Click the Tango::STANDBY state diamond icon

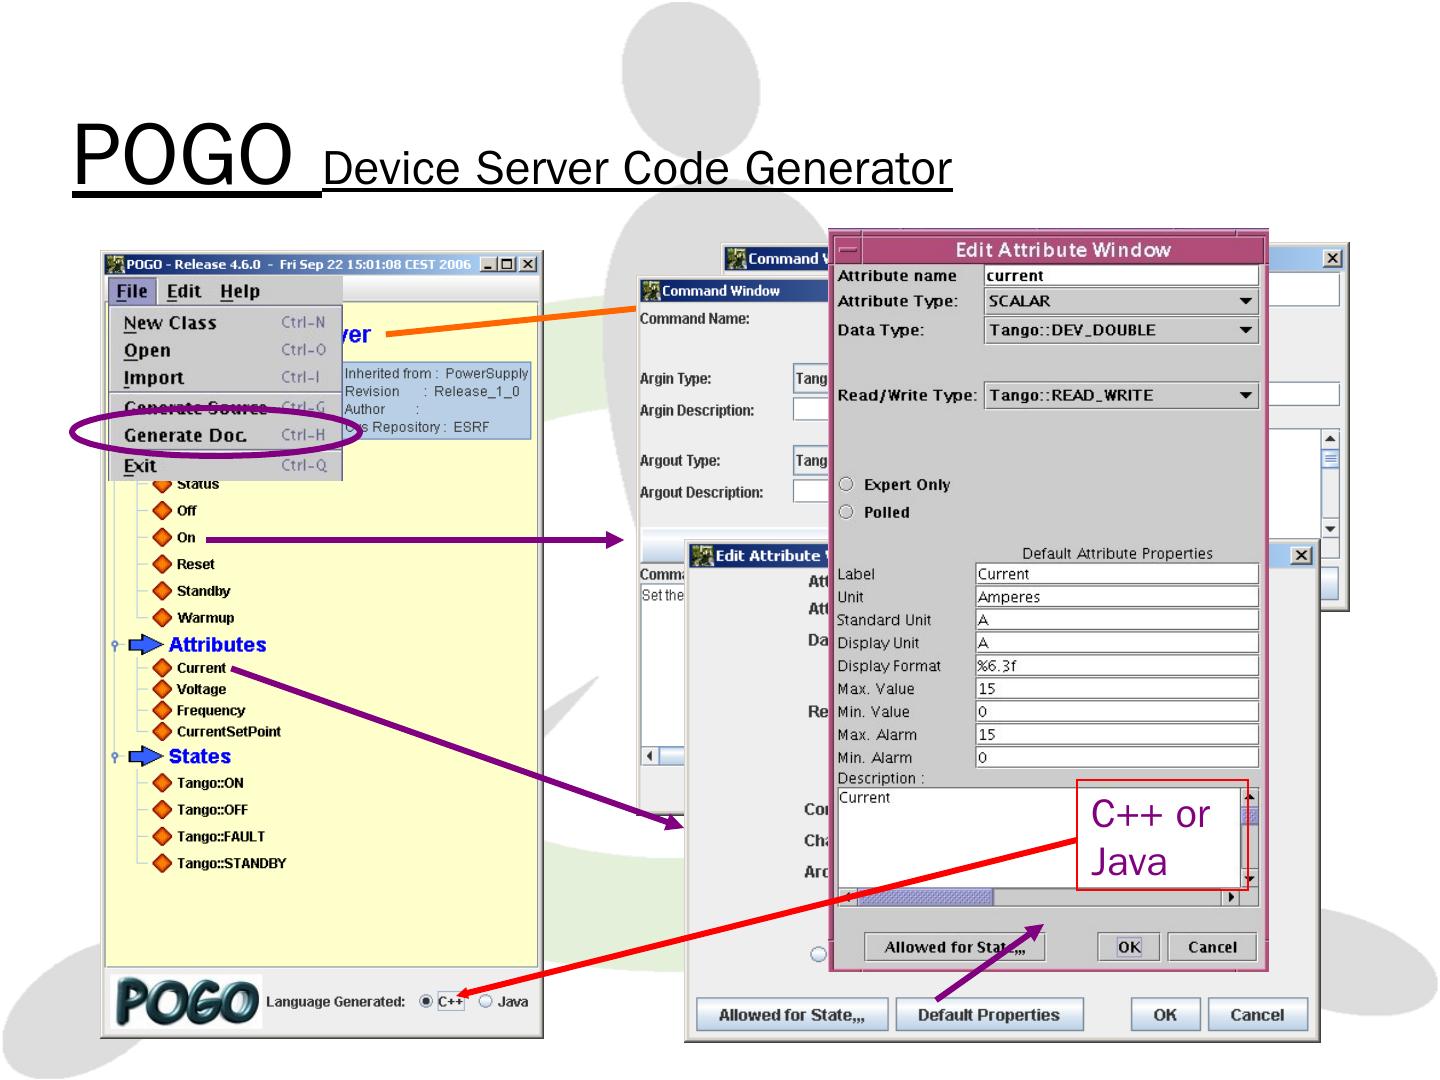click(x=162, y=863)
